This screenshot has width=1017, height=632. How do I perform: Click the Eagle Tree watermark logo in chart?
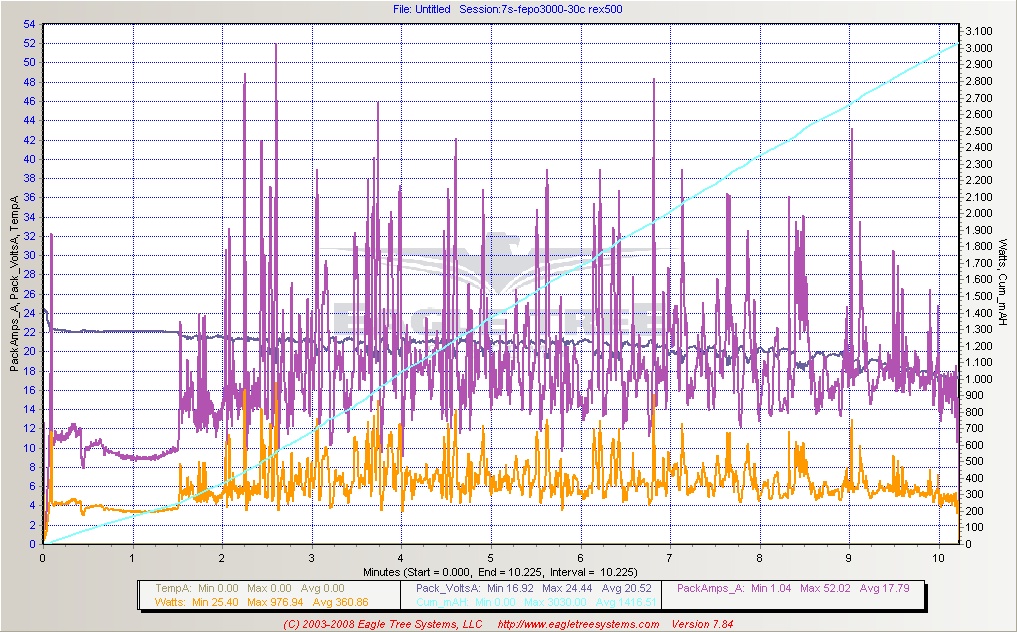(x=490, y=290)
